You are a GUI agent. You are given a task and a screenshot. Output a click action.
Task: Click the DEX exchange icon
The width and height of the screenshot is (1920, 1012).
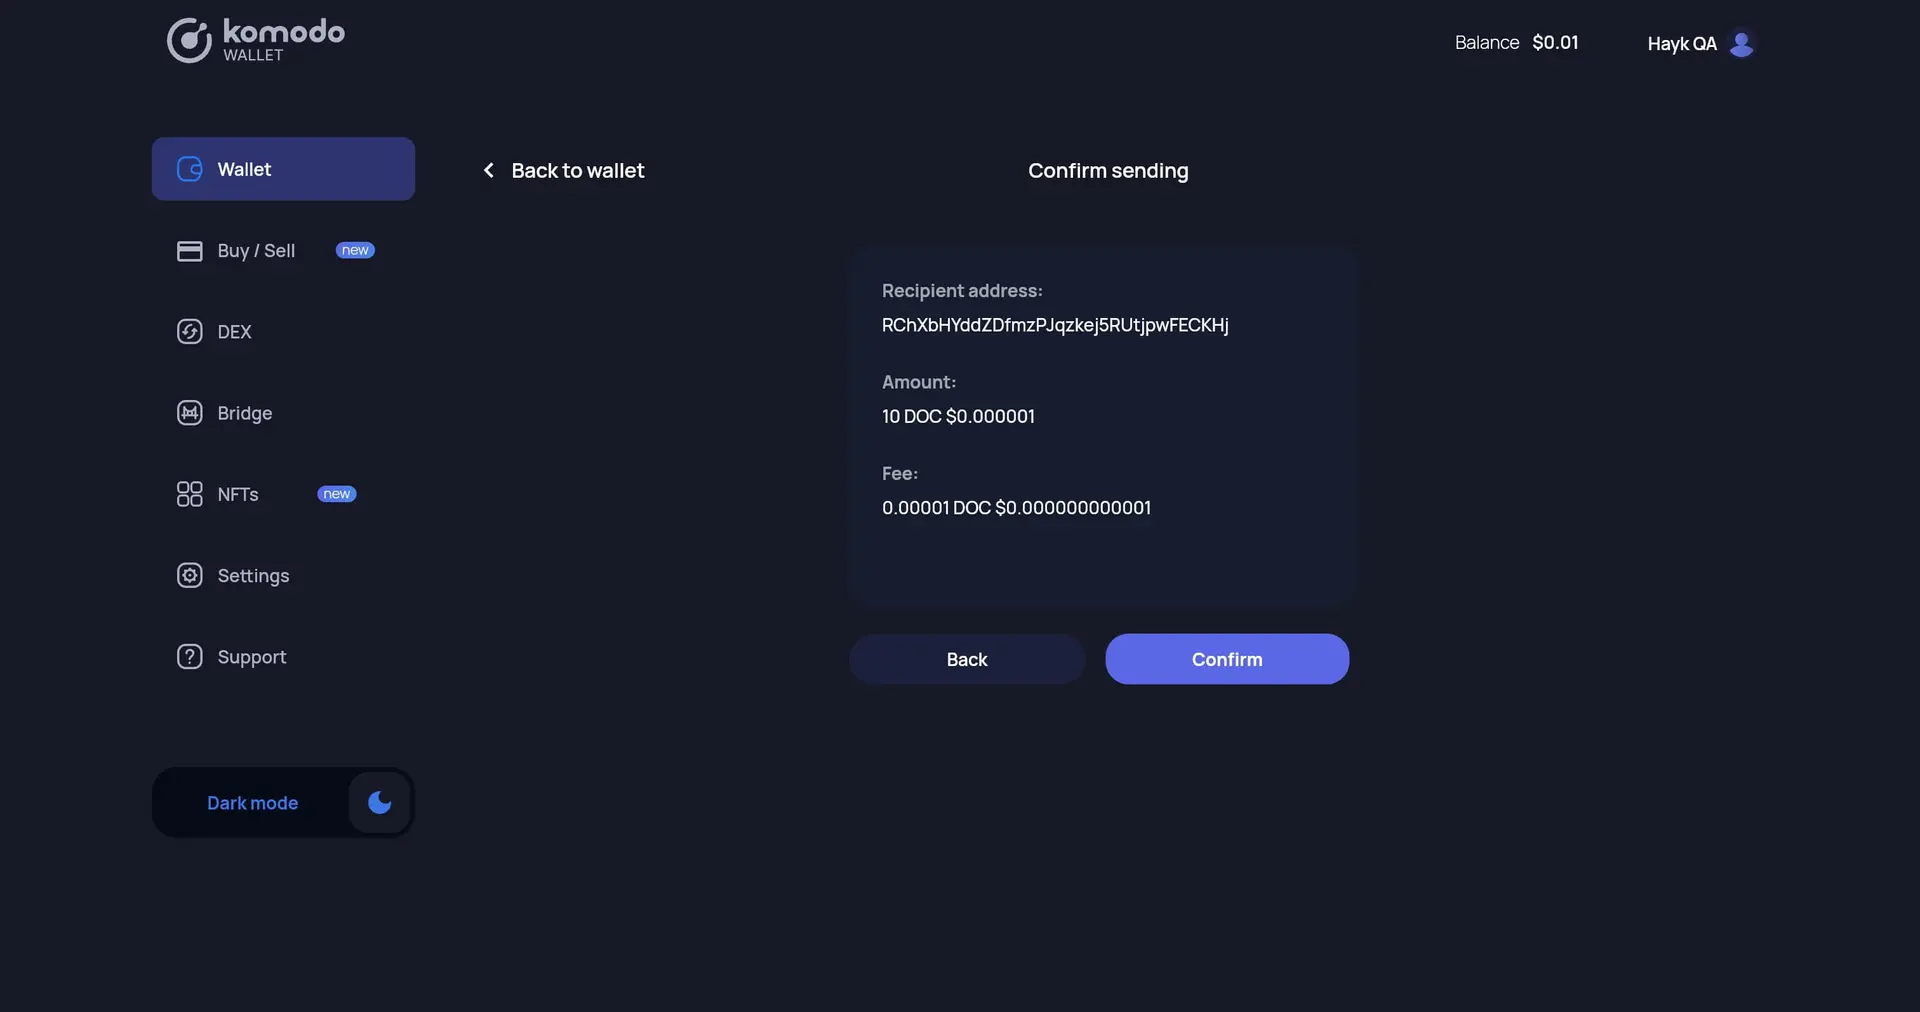pyautogui.click(x=189, y=332)
